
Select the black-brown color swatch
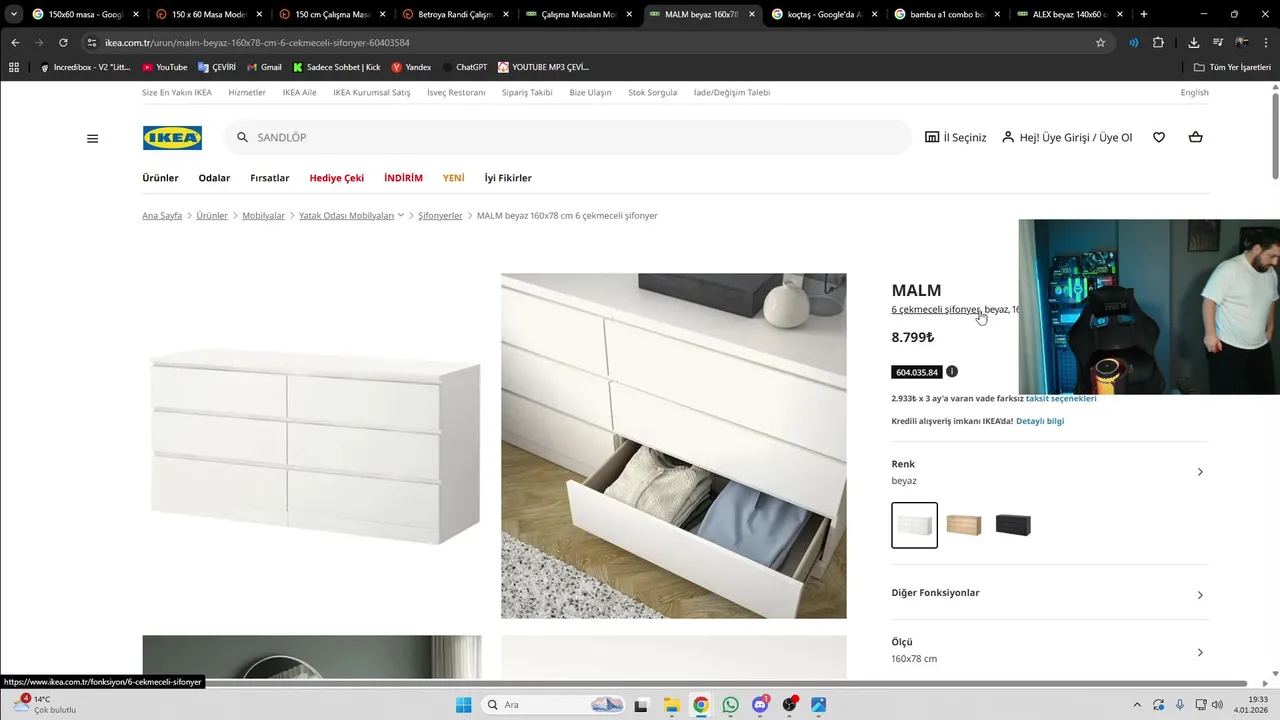tap(1013, 525)
